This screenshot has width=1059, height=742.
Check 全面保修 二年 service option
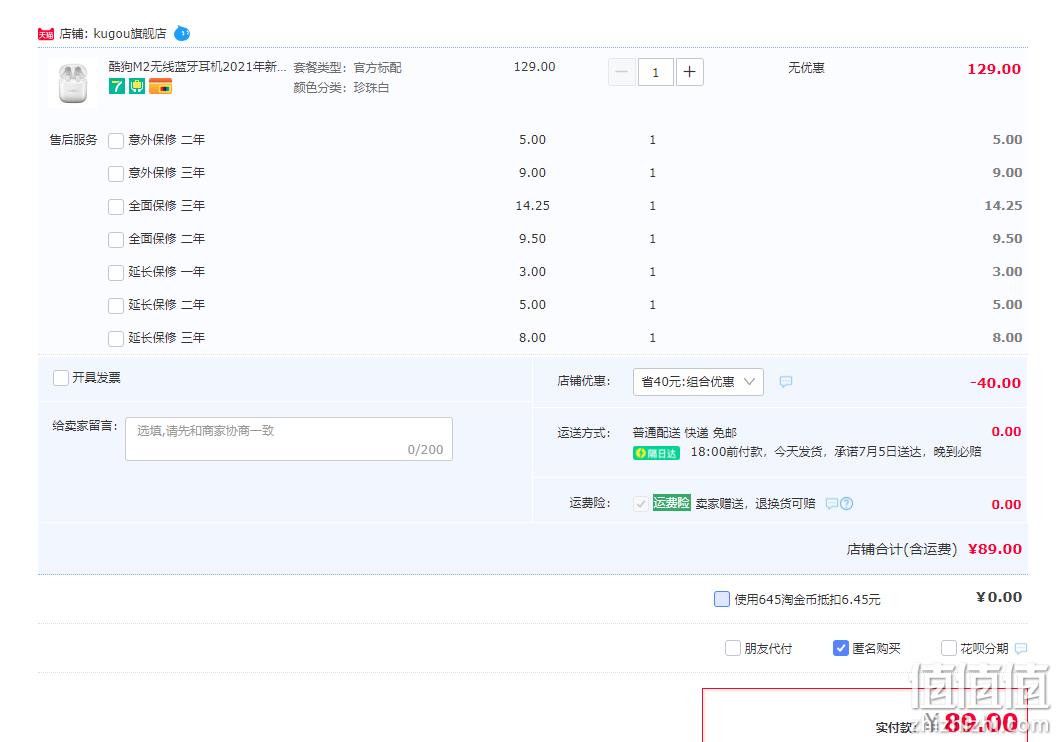[116, 240]
